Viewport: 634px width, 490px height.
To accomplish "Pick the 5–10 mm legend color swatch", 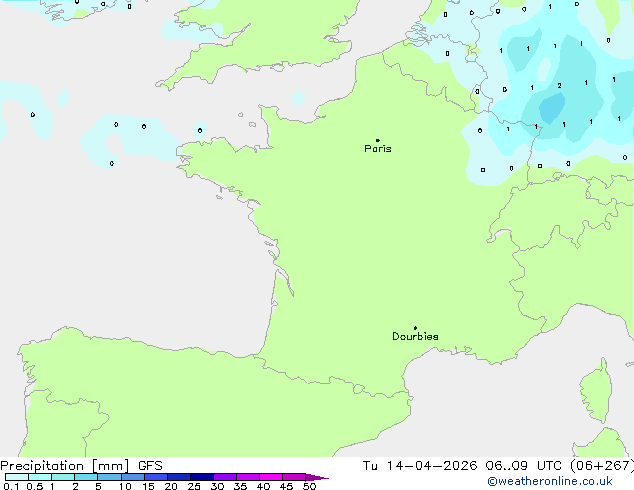I will [x=109, y=477].
